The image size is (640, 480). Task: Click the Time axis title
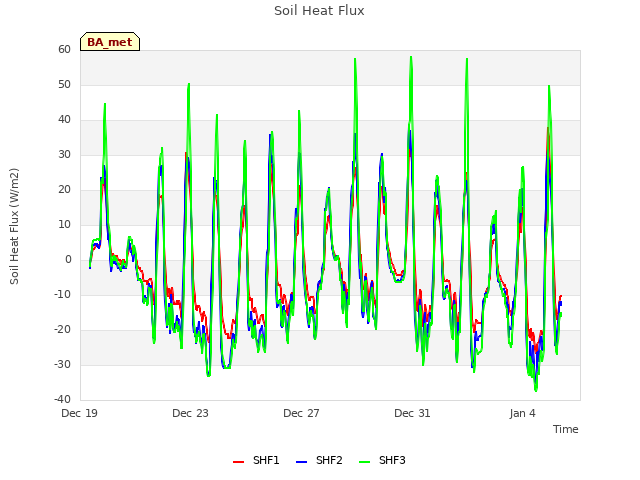(566, 429)
